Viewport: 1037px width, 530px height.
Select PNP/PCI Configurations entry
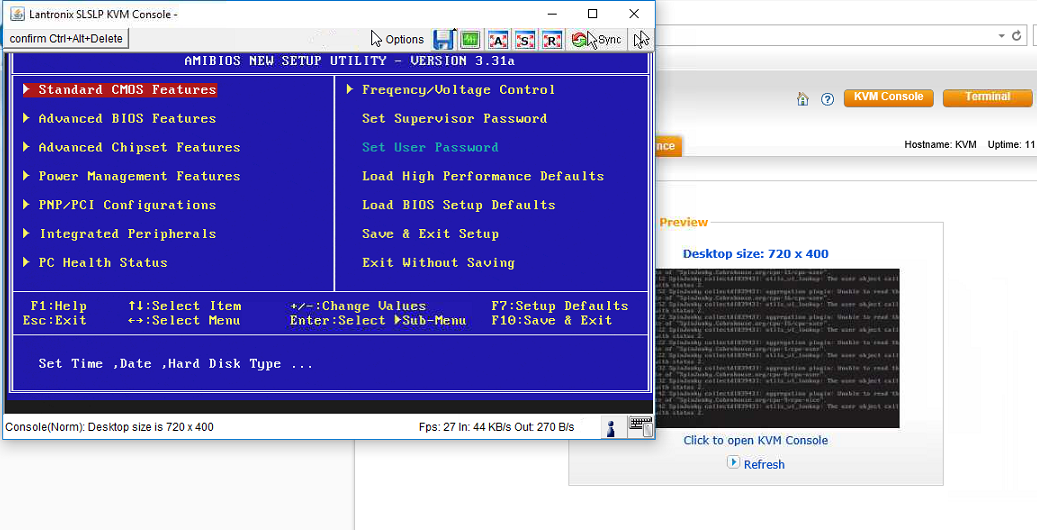tap(127, 205)
